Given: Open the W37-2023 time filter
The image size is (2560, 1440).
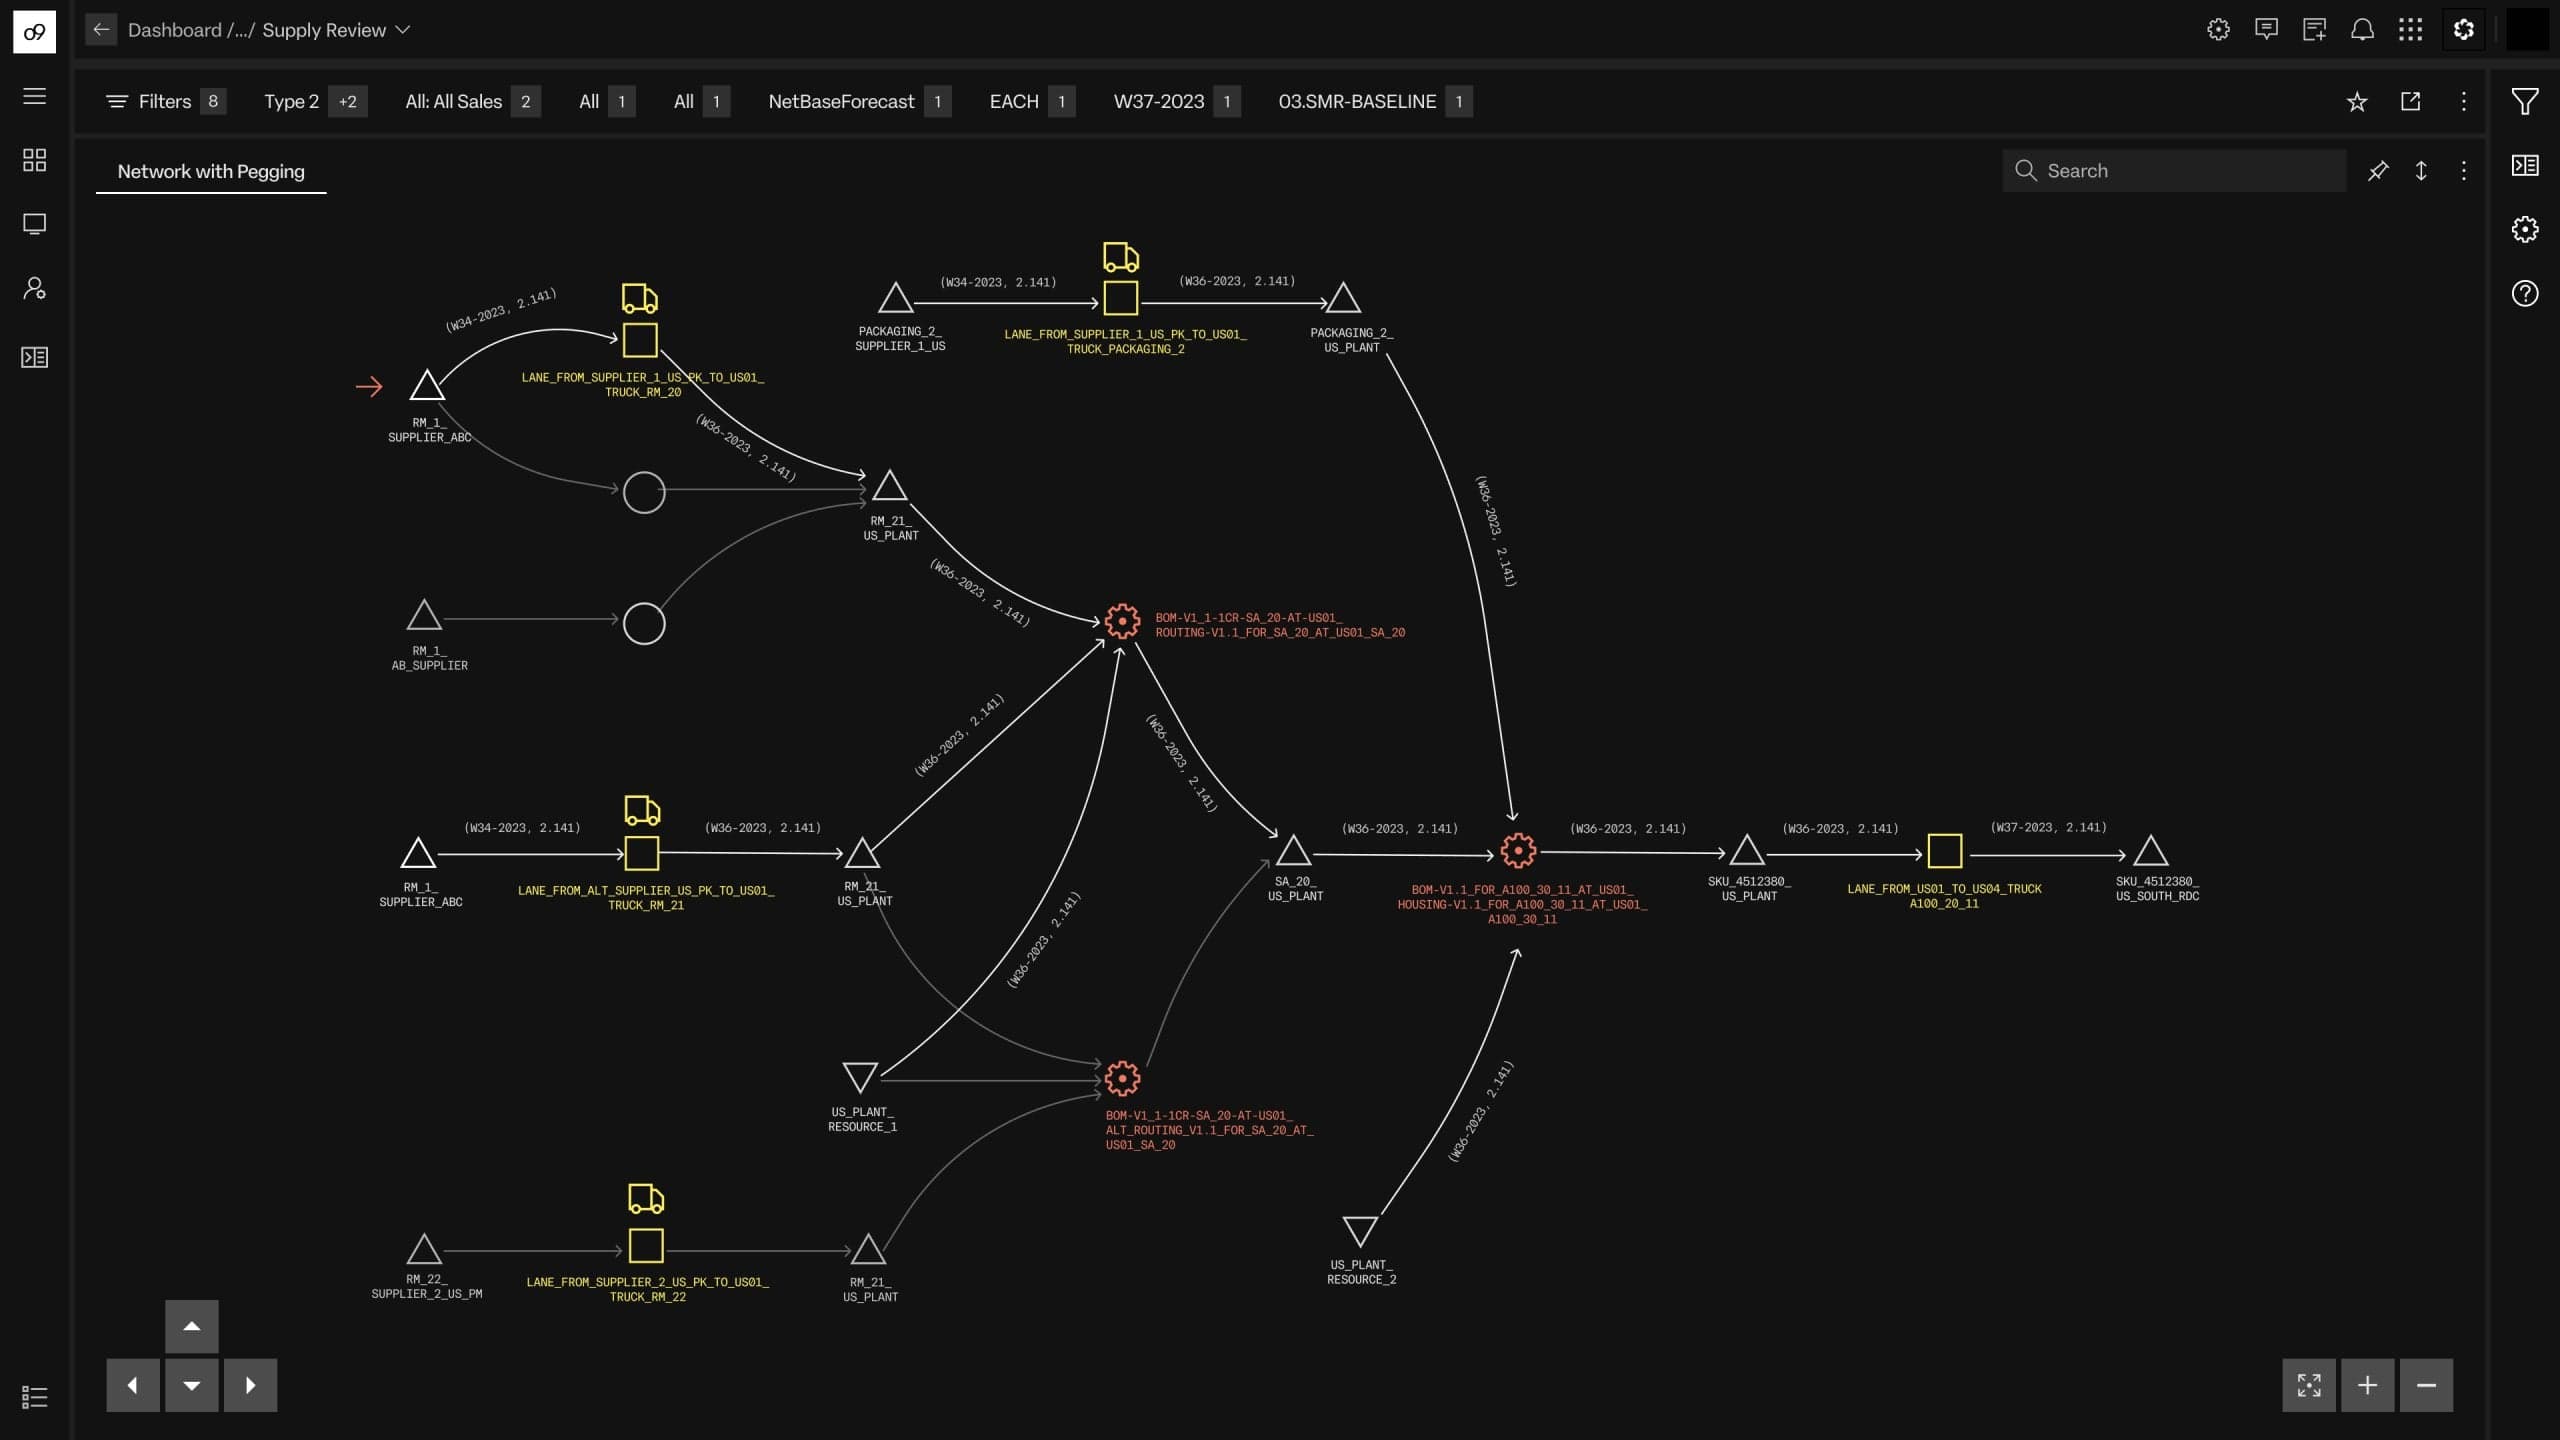Looking at the screenshot, I should coord(1158,101).
